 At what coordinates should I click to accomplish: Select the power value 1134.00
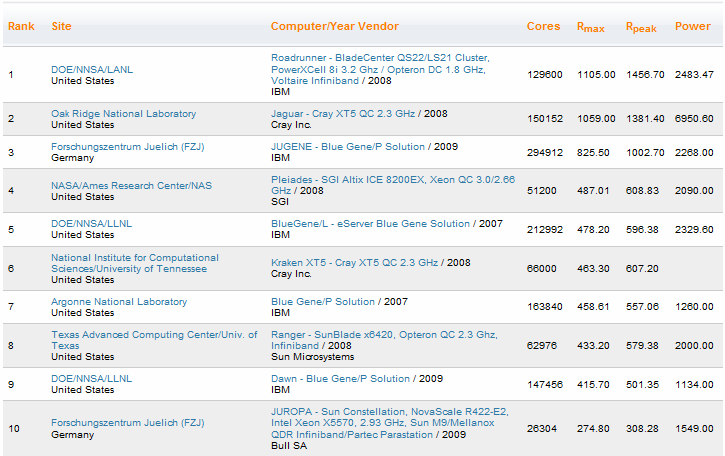(694, 384)
